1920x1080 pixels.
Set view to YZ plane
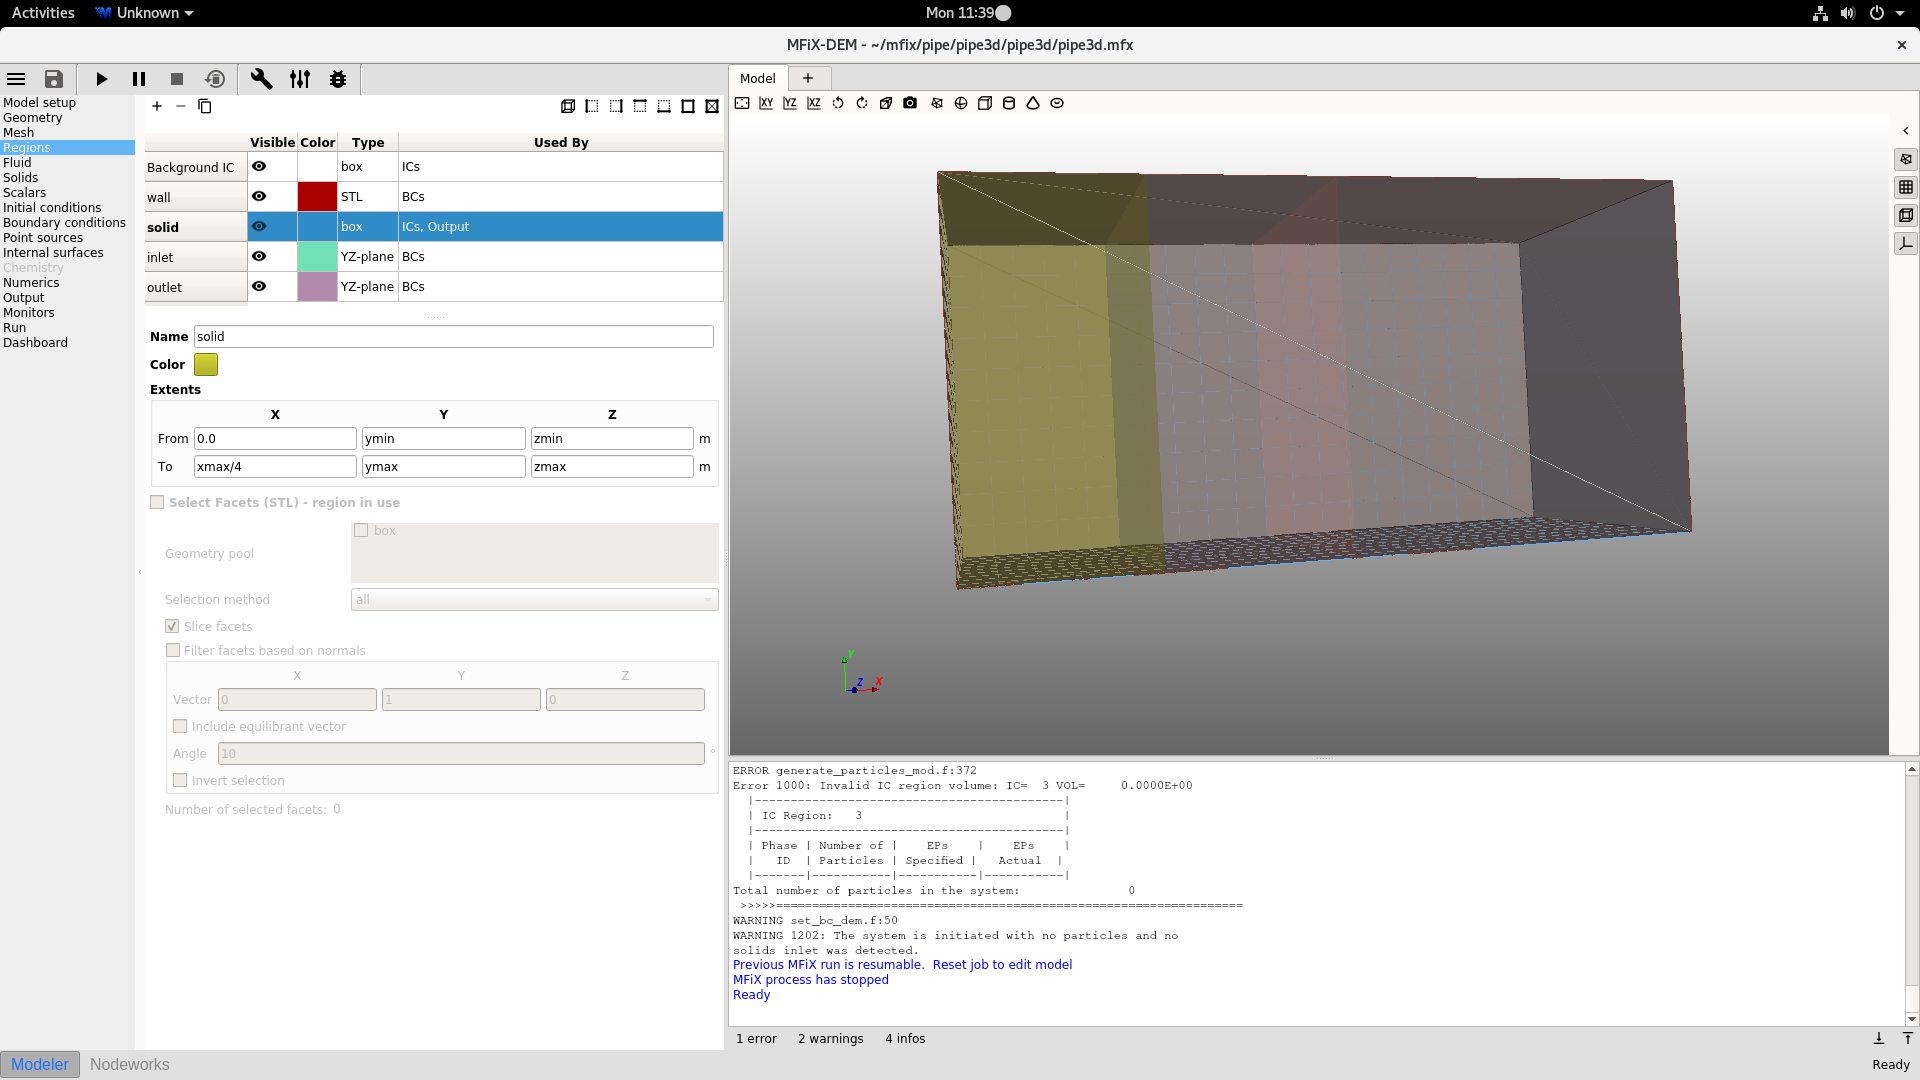790,103
